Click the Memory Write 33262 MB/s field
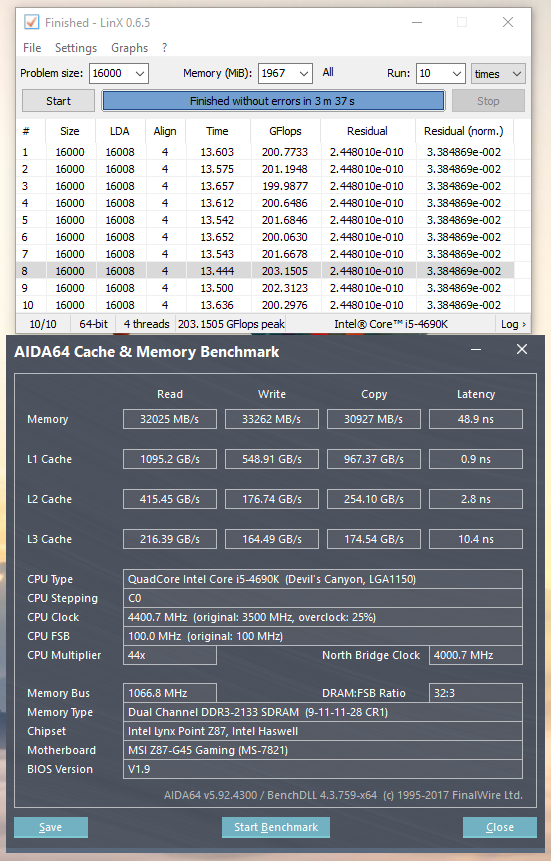This screenshot has width=551, height=861. point(272,419)
